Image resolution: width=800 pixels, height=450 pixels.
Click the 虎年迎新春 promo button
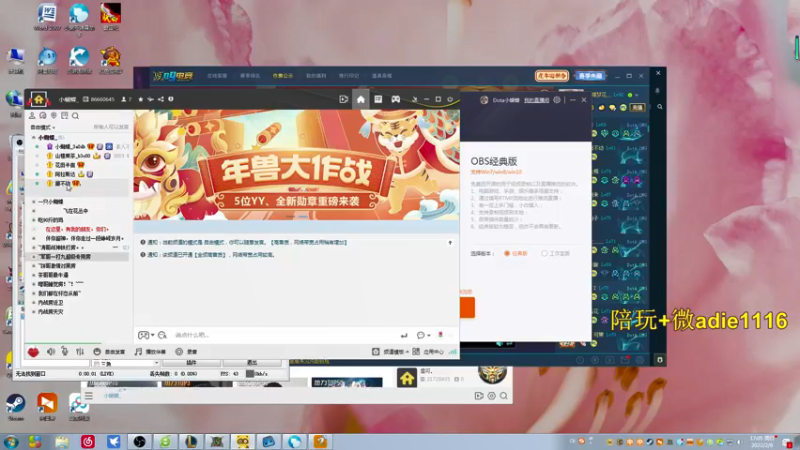coord(552,76)
